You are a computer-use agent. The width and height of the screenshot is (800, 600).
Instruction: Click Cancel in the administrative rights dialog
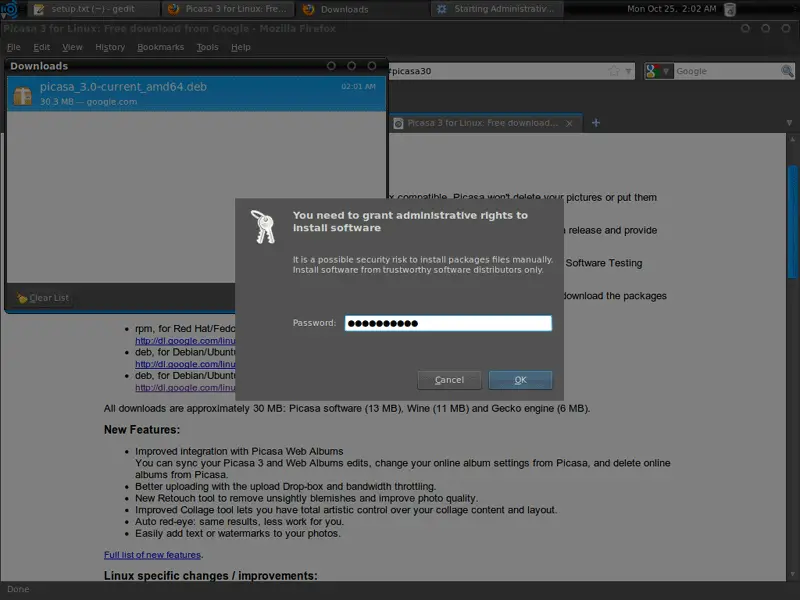449,380
